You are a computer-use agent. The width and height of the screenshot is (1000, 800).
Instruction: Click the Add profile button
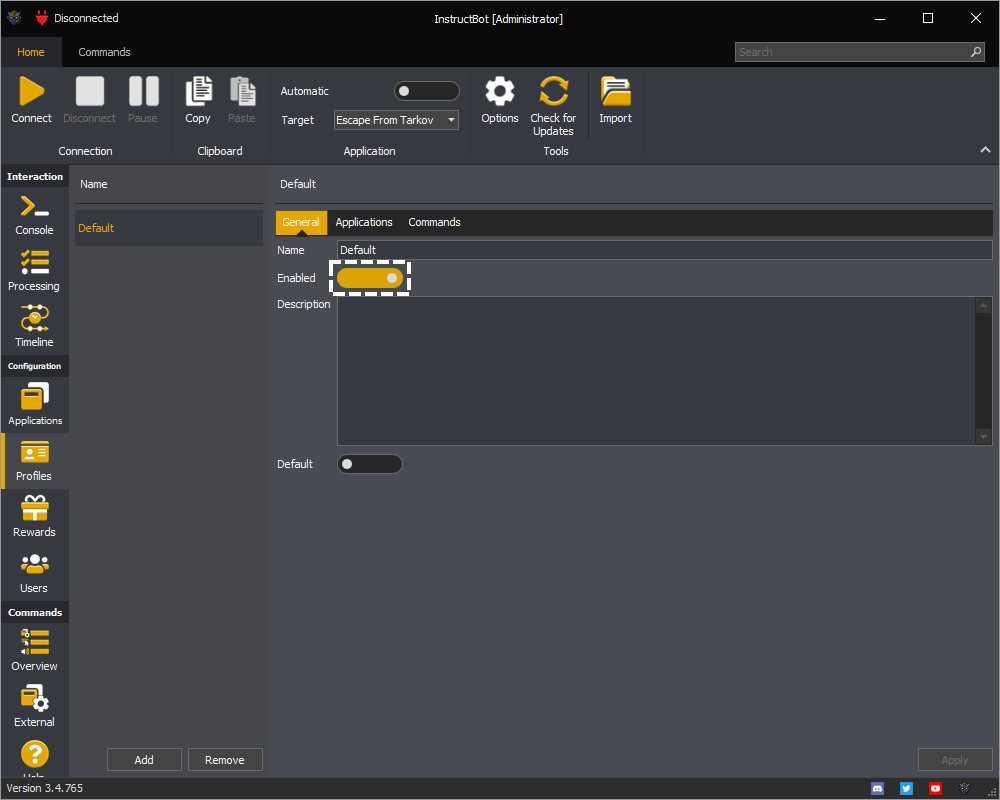tap(144, 760)
